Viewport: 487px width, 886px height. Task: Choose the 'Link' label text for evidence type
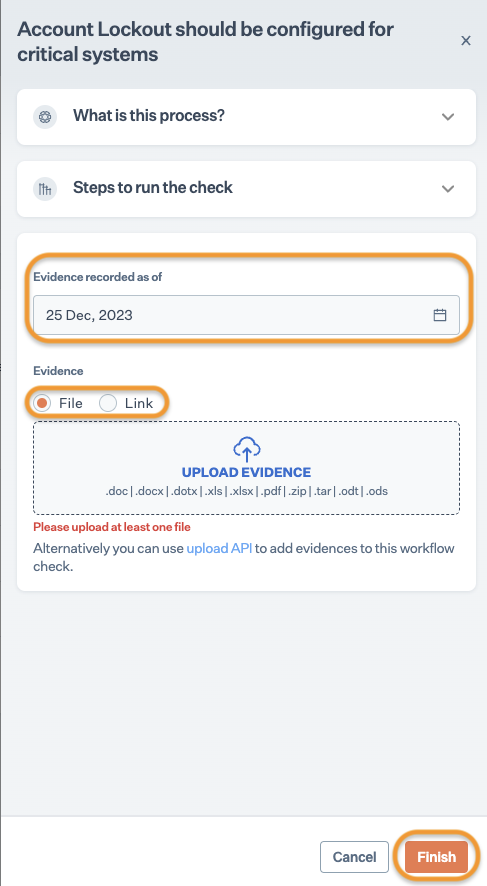(139, 403)
